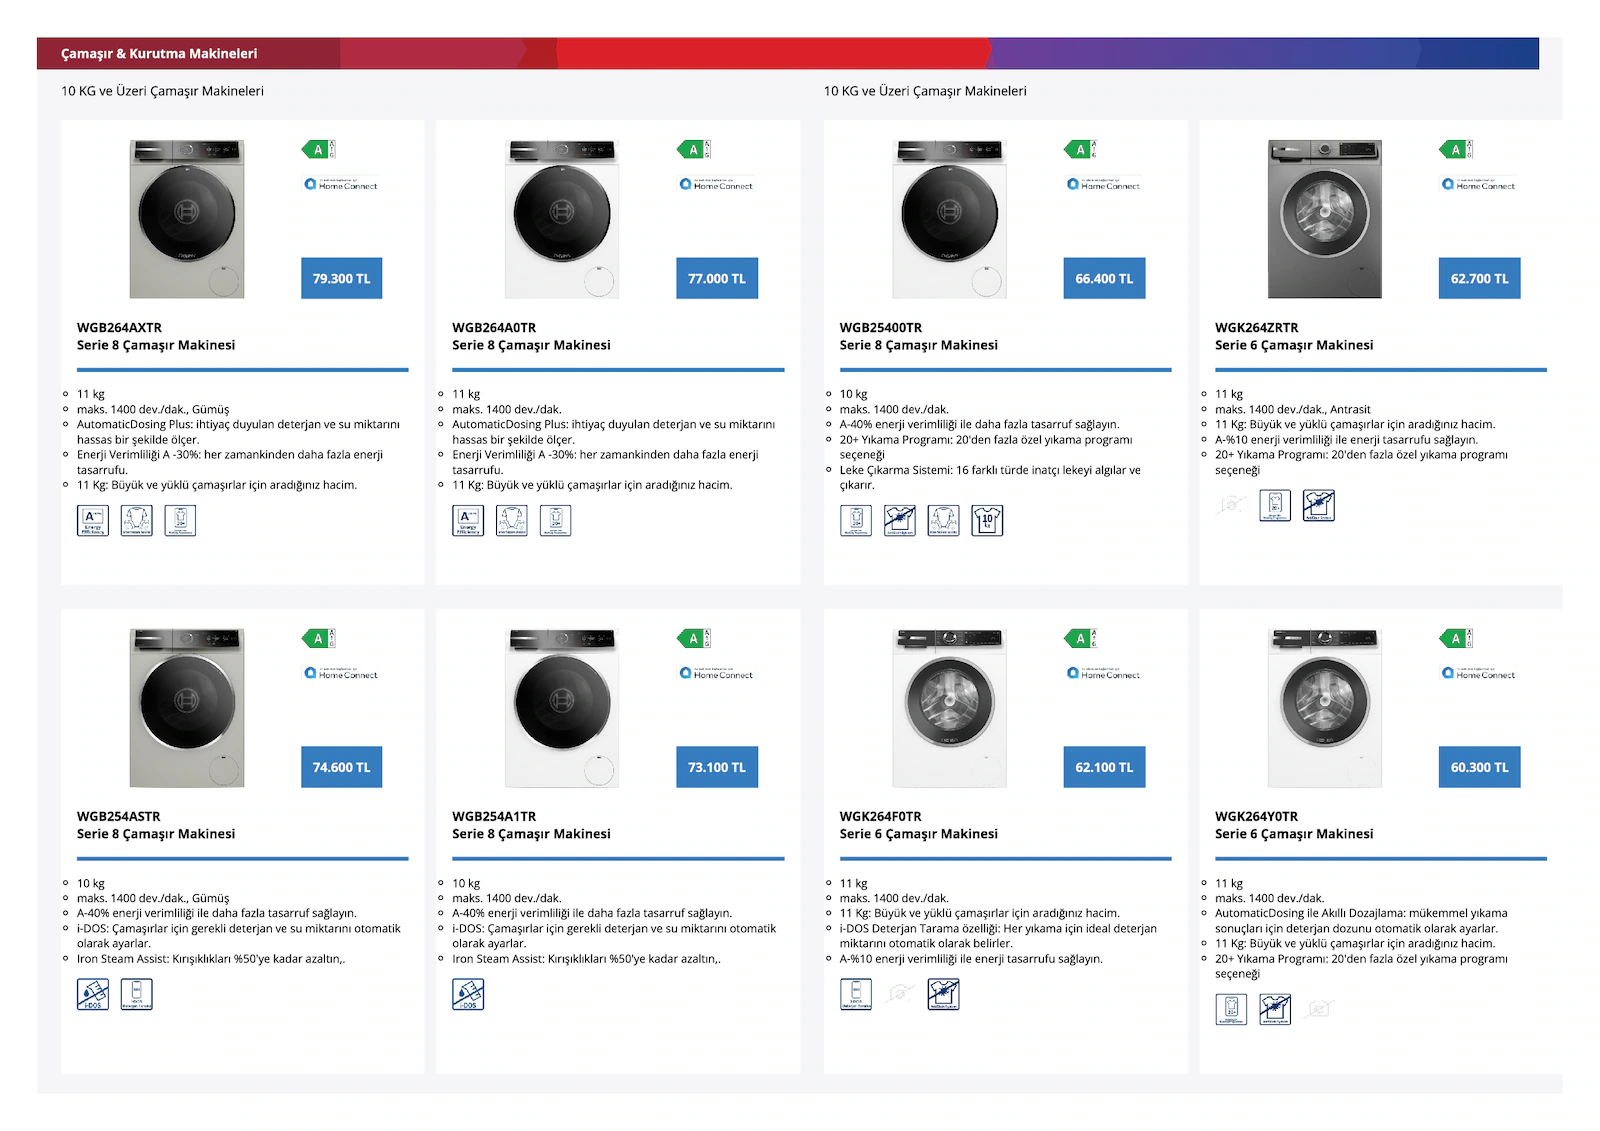Open the WGK264ZRTR anthracite washing machine image
Image resolution: width=1600 pixels, height=1131 pixels.
(1325, 219)
